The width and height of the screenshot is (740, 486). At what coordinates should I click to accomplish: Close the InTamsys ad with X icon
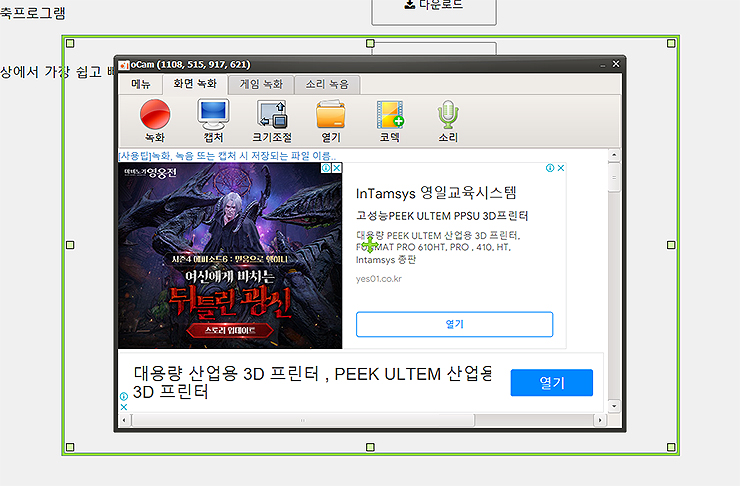pyautogui.click(x=561, y=168)
